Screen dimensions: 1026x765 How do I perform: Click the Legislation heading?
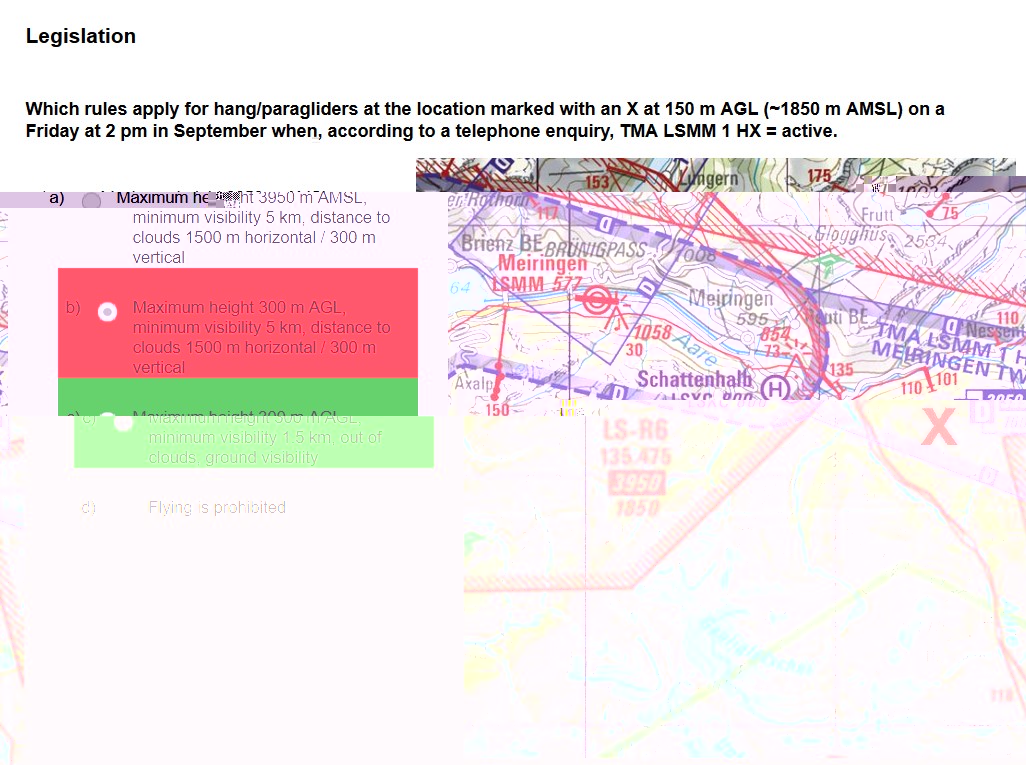click(81, 37)
